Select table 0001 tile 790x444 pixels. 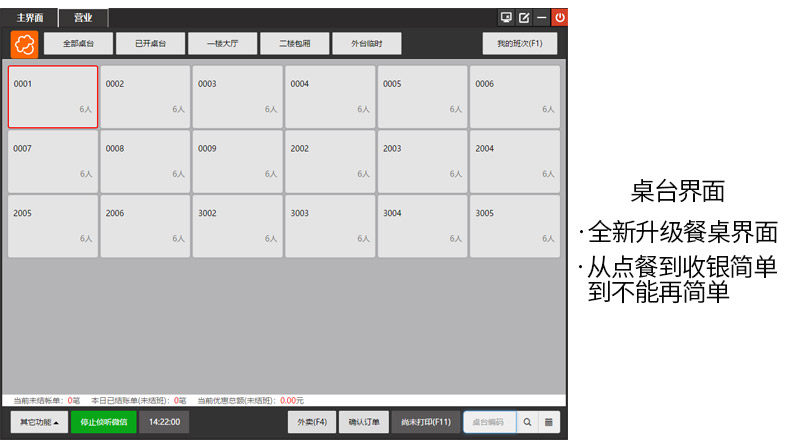pyautogui.click(x=53, y=97)
